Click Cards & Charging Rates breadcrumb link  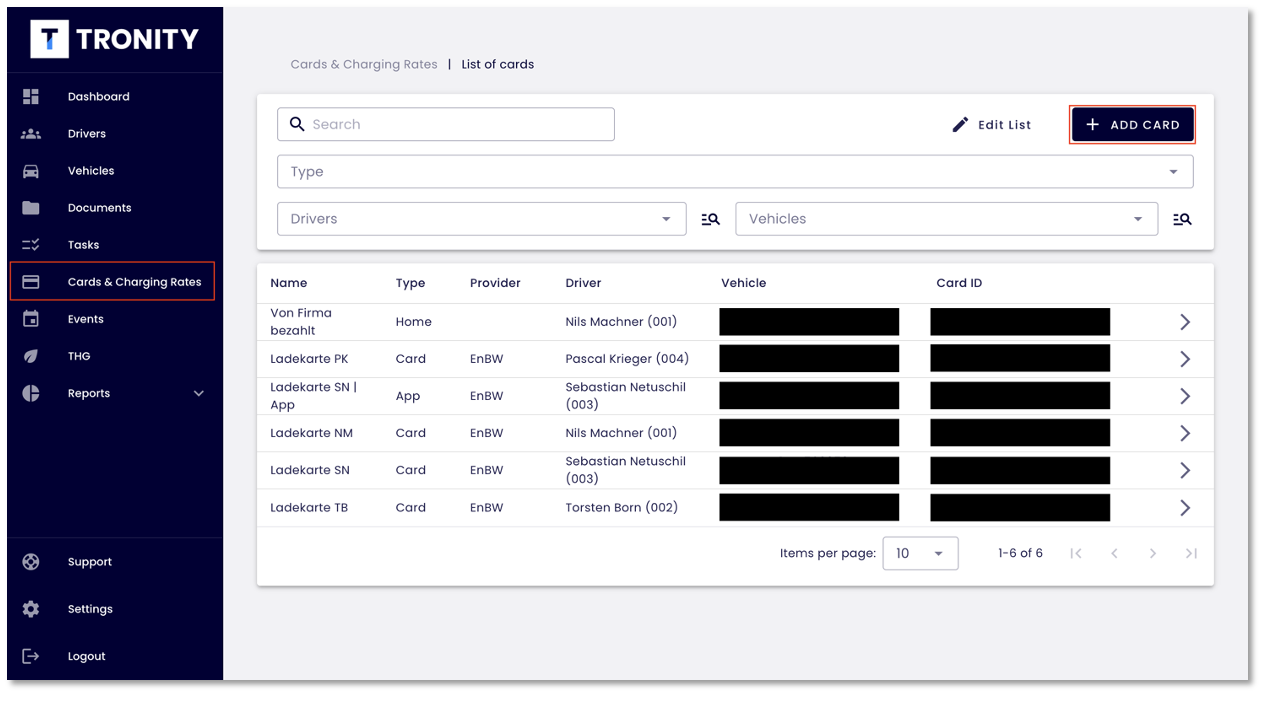point(364,64)
